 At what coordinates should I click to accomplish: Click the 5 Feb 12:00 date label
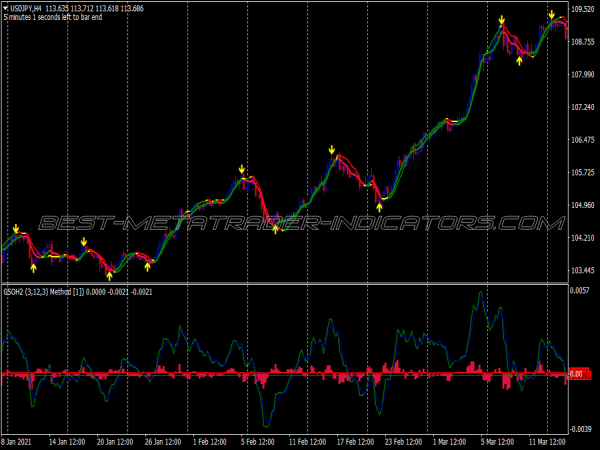[x=258, y=441]
